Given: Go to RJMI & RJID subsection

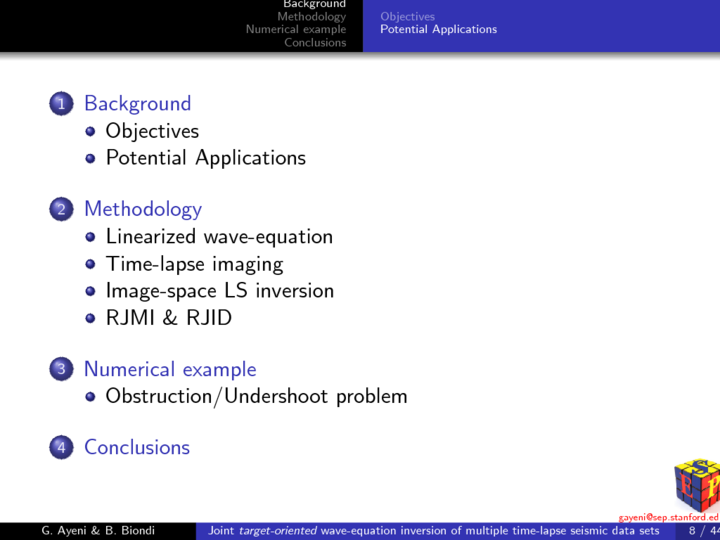Looking at the screenshot, I should [x=168, y=318].
